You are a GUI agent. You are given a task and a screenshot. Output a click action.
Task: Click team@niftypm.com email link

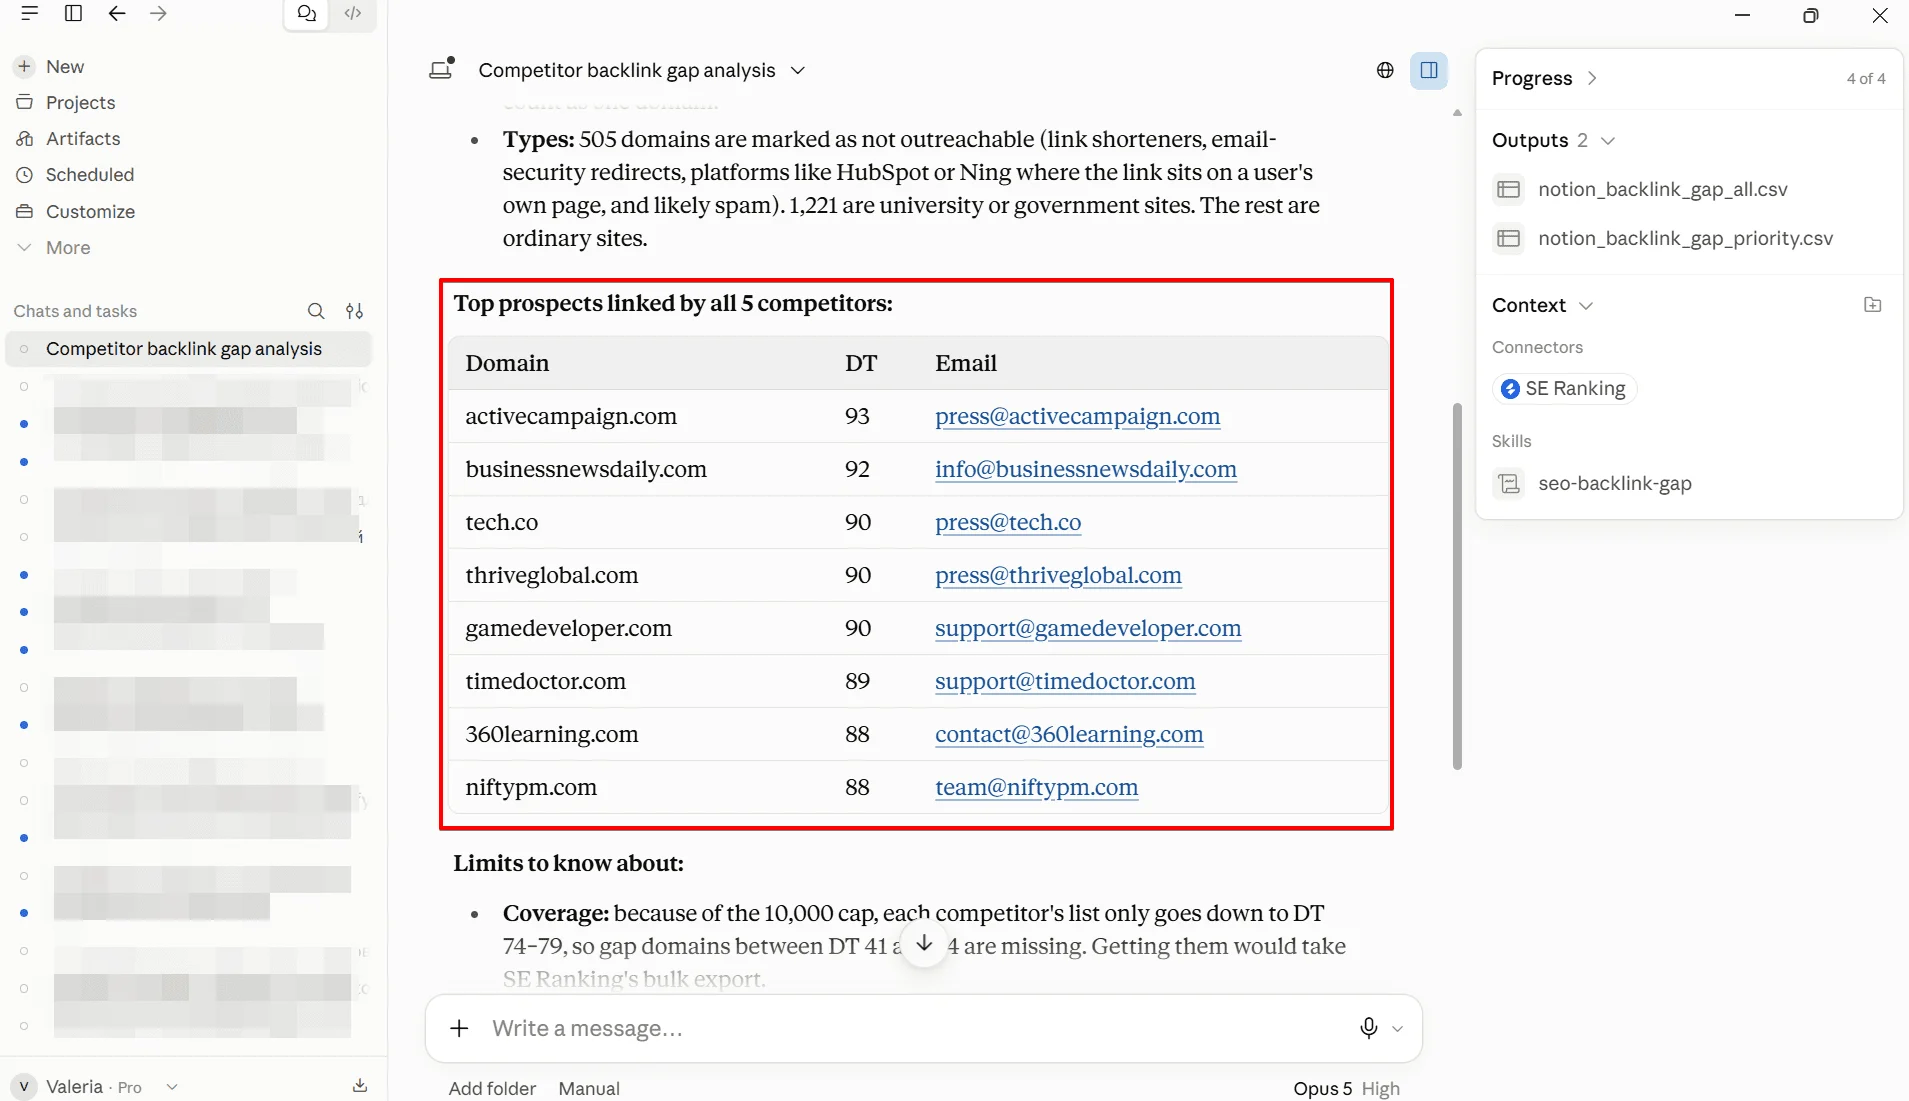1036,787
